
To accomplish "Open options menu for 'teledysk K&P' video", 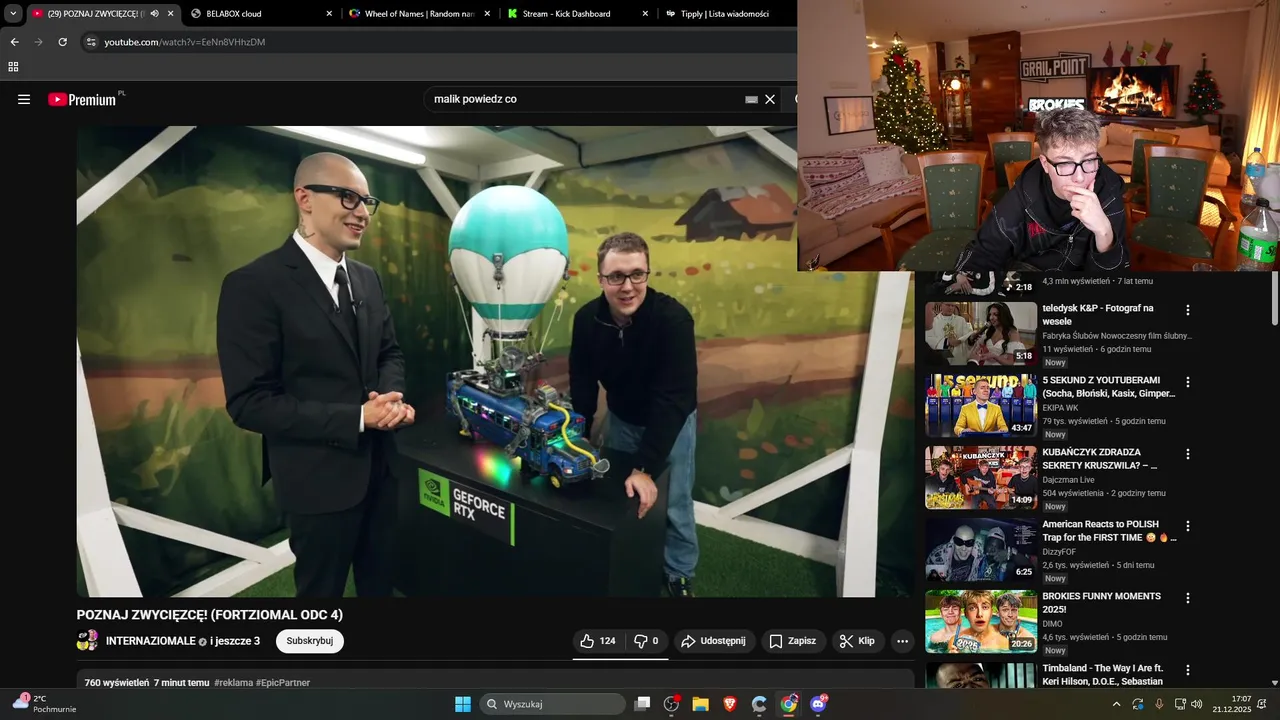I will click(1188, 310).
